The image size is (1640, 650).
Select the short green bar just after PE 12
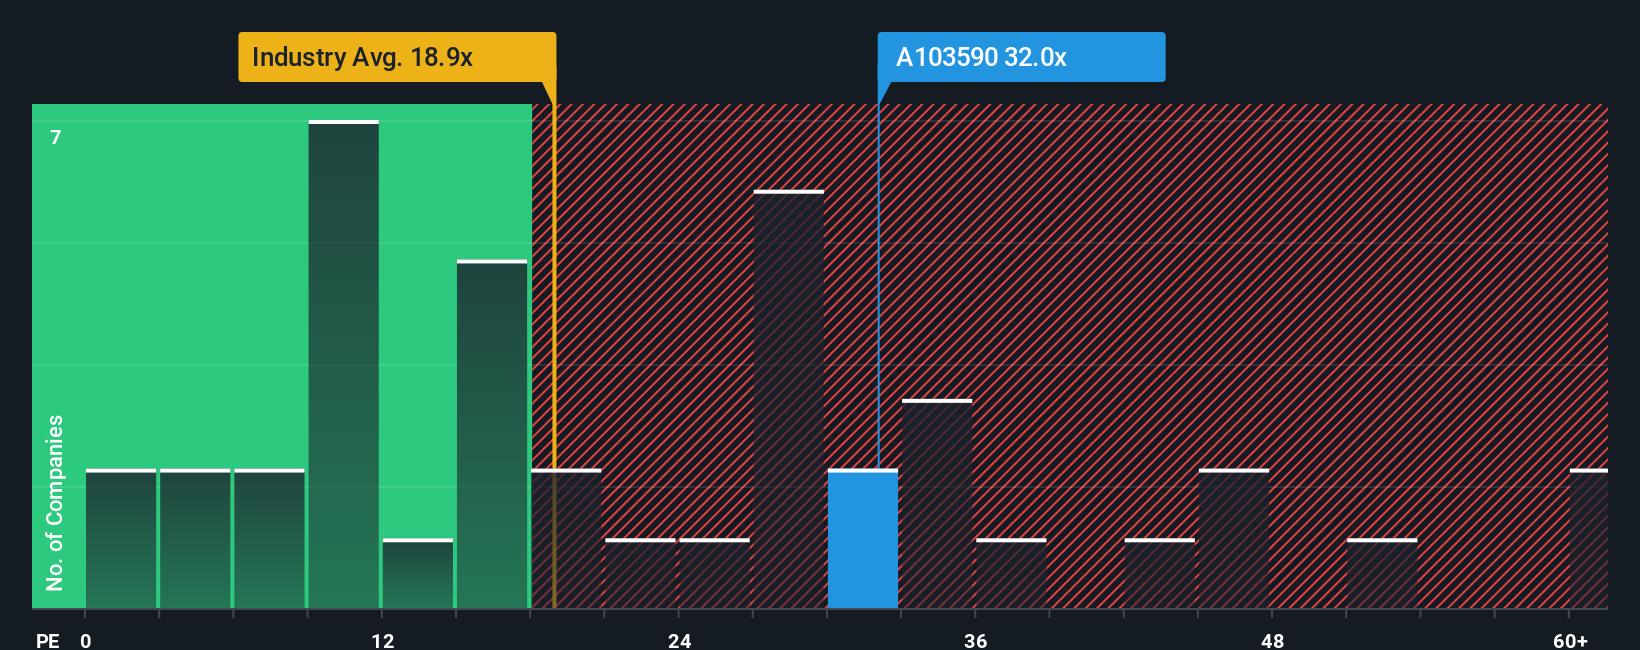(x=418, y=574)
